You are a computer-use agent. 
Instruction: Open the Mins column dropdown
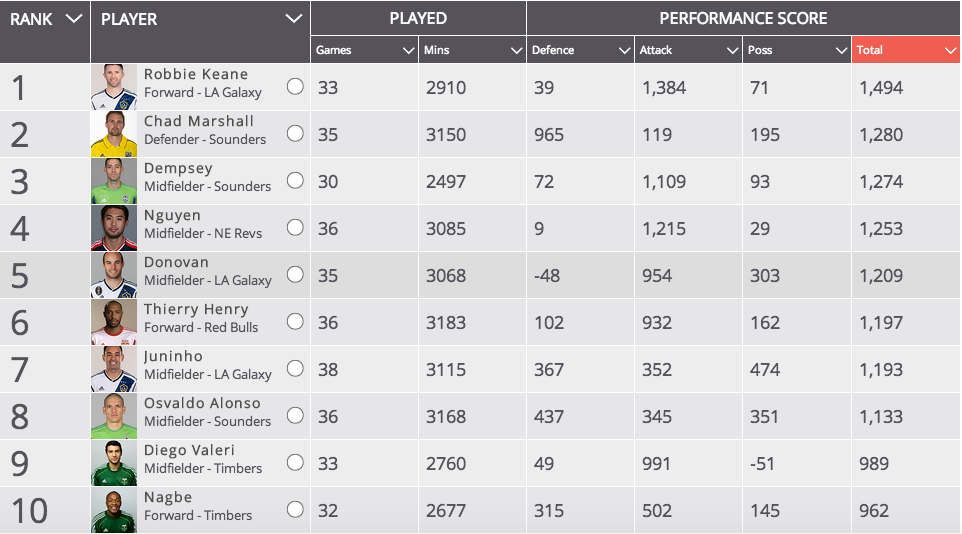[x=517, y=50]
